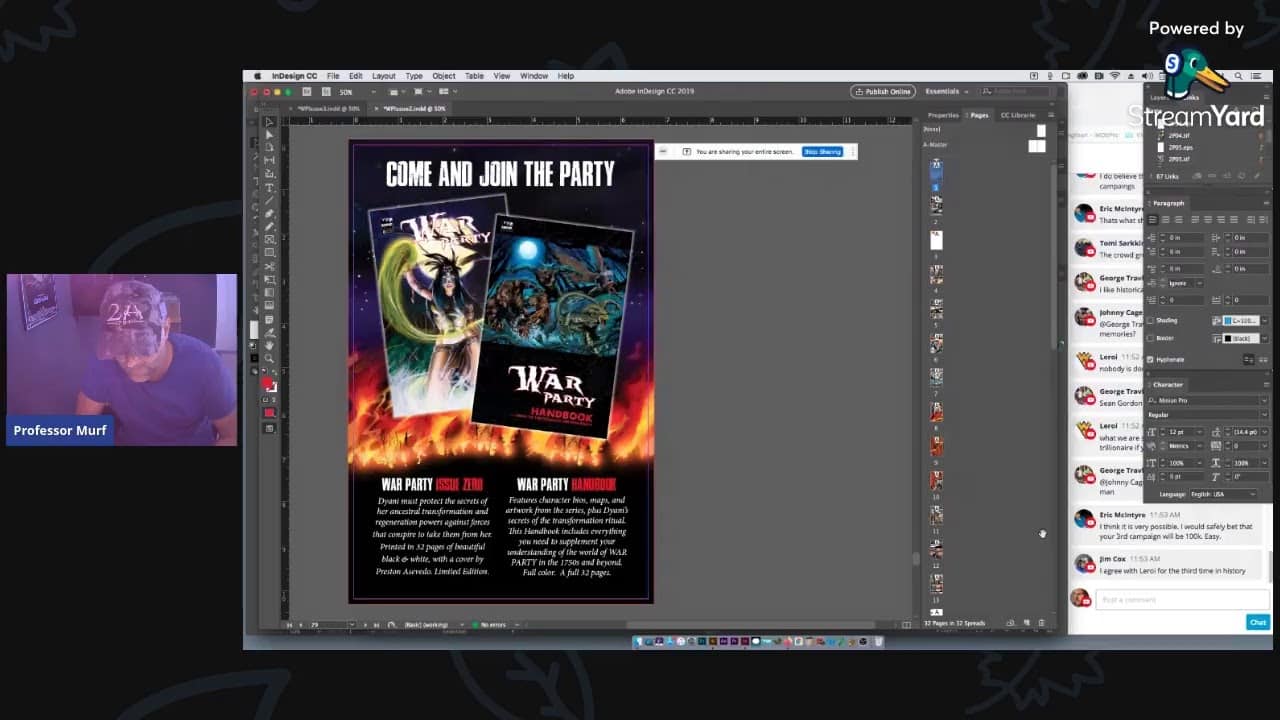Select the Type tool
Image resolution: width=1280 pixels, height=720 pixels.
click(x=269, y=187)
